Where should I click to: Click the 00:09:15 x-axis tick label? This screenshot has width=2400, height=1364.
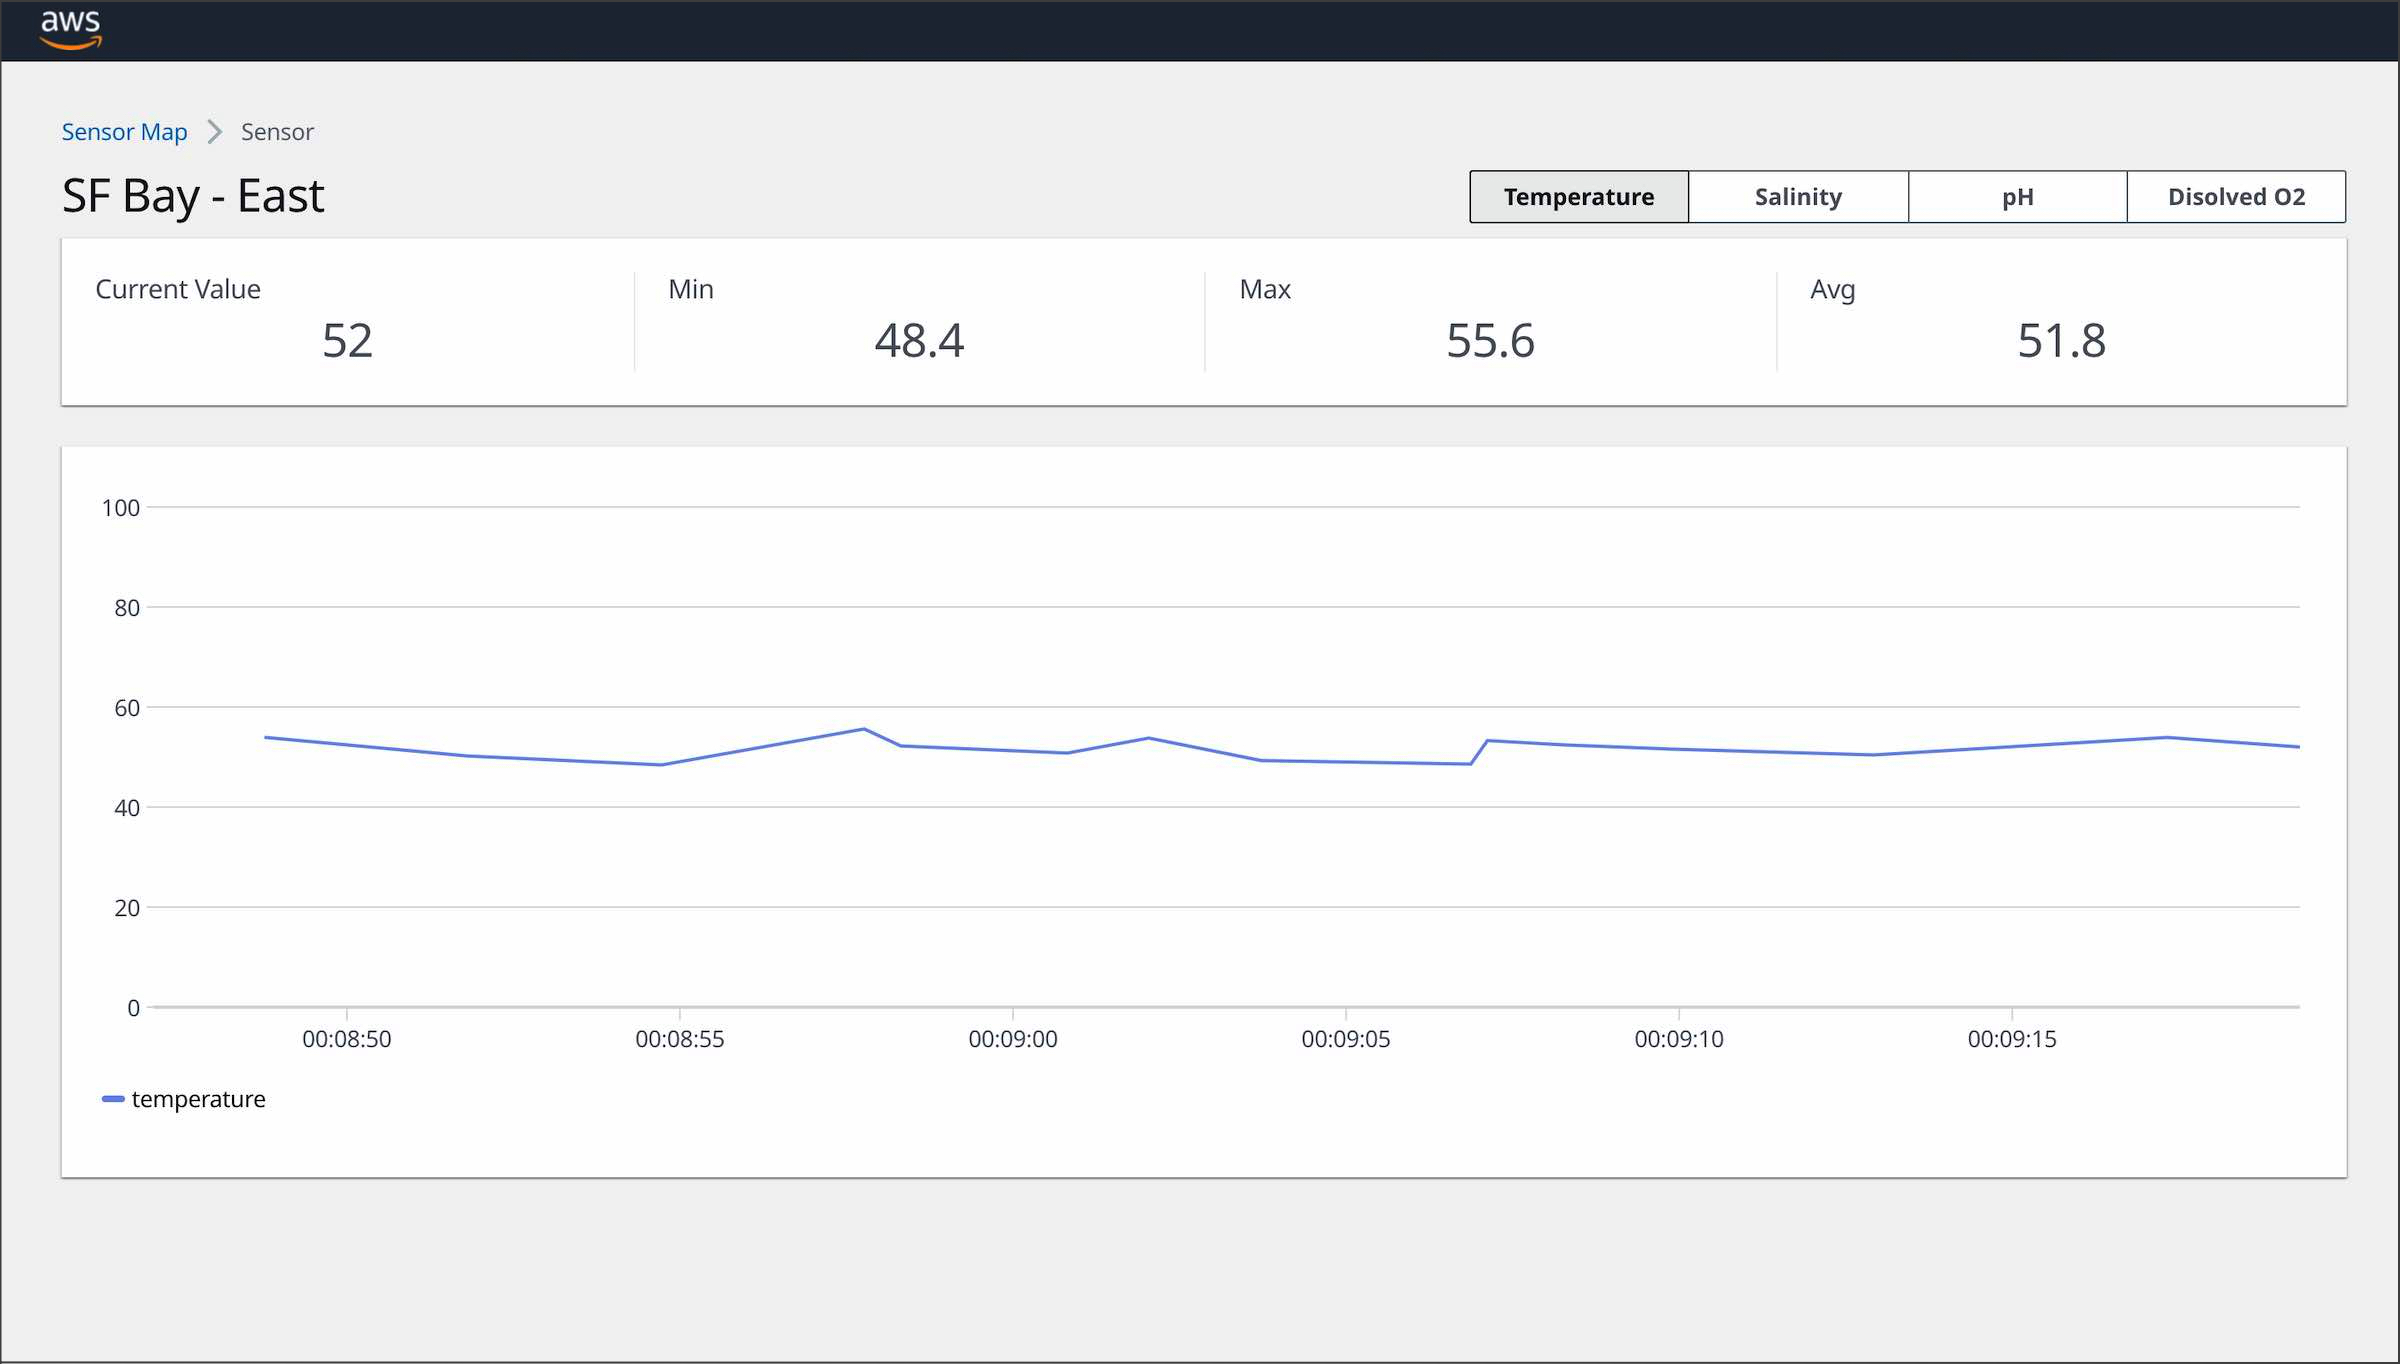2011,1039
